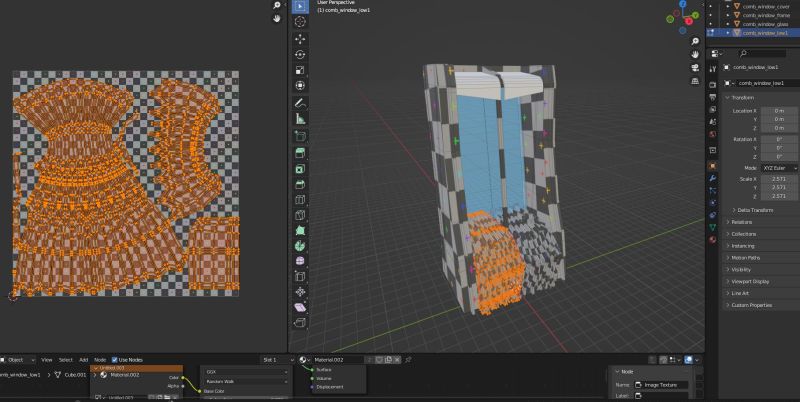
Task: Open the View menu in node editor
Action: 46,360
